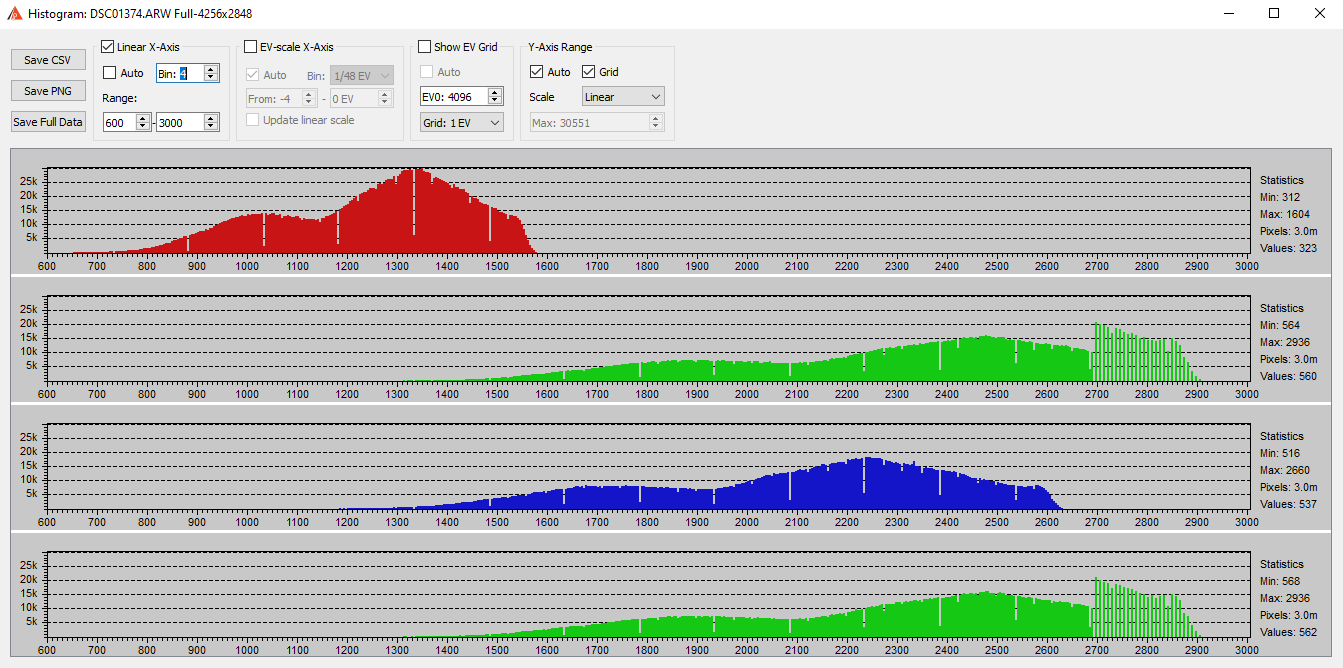The image size is (1343, 668).
Task: Open the Scale dropdown showing Linear
Action: [623, 97]
